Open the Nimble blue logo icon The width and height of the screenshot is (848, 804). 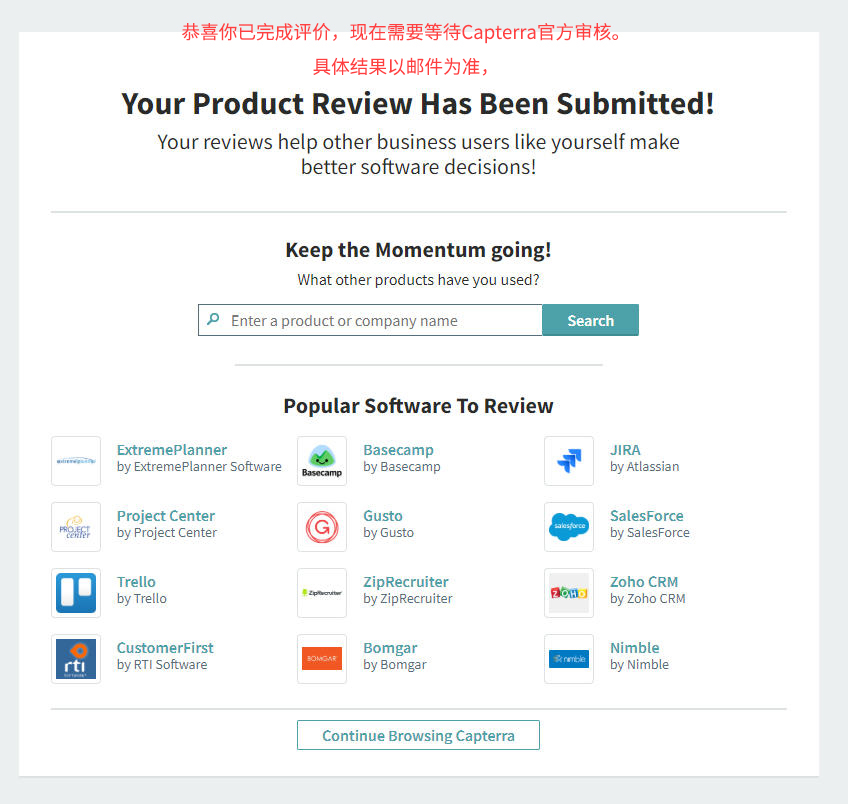[x=569, y=659]
